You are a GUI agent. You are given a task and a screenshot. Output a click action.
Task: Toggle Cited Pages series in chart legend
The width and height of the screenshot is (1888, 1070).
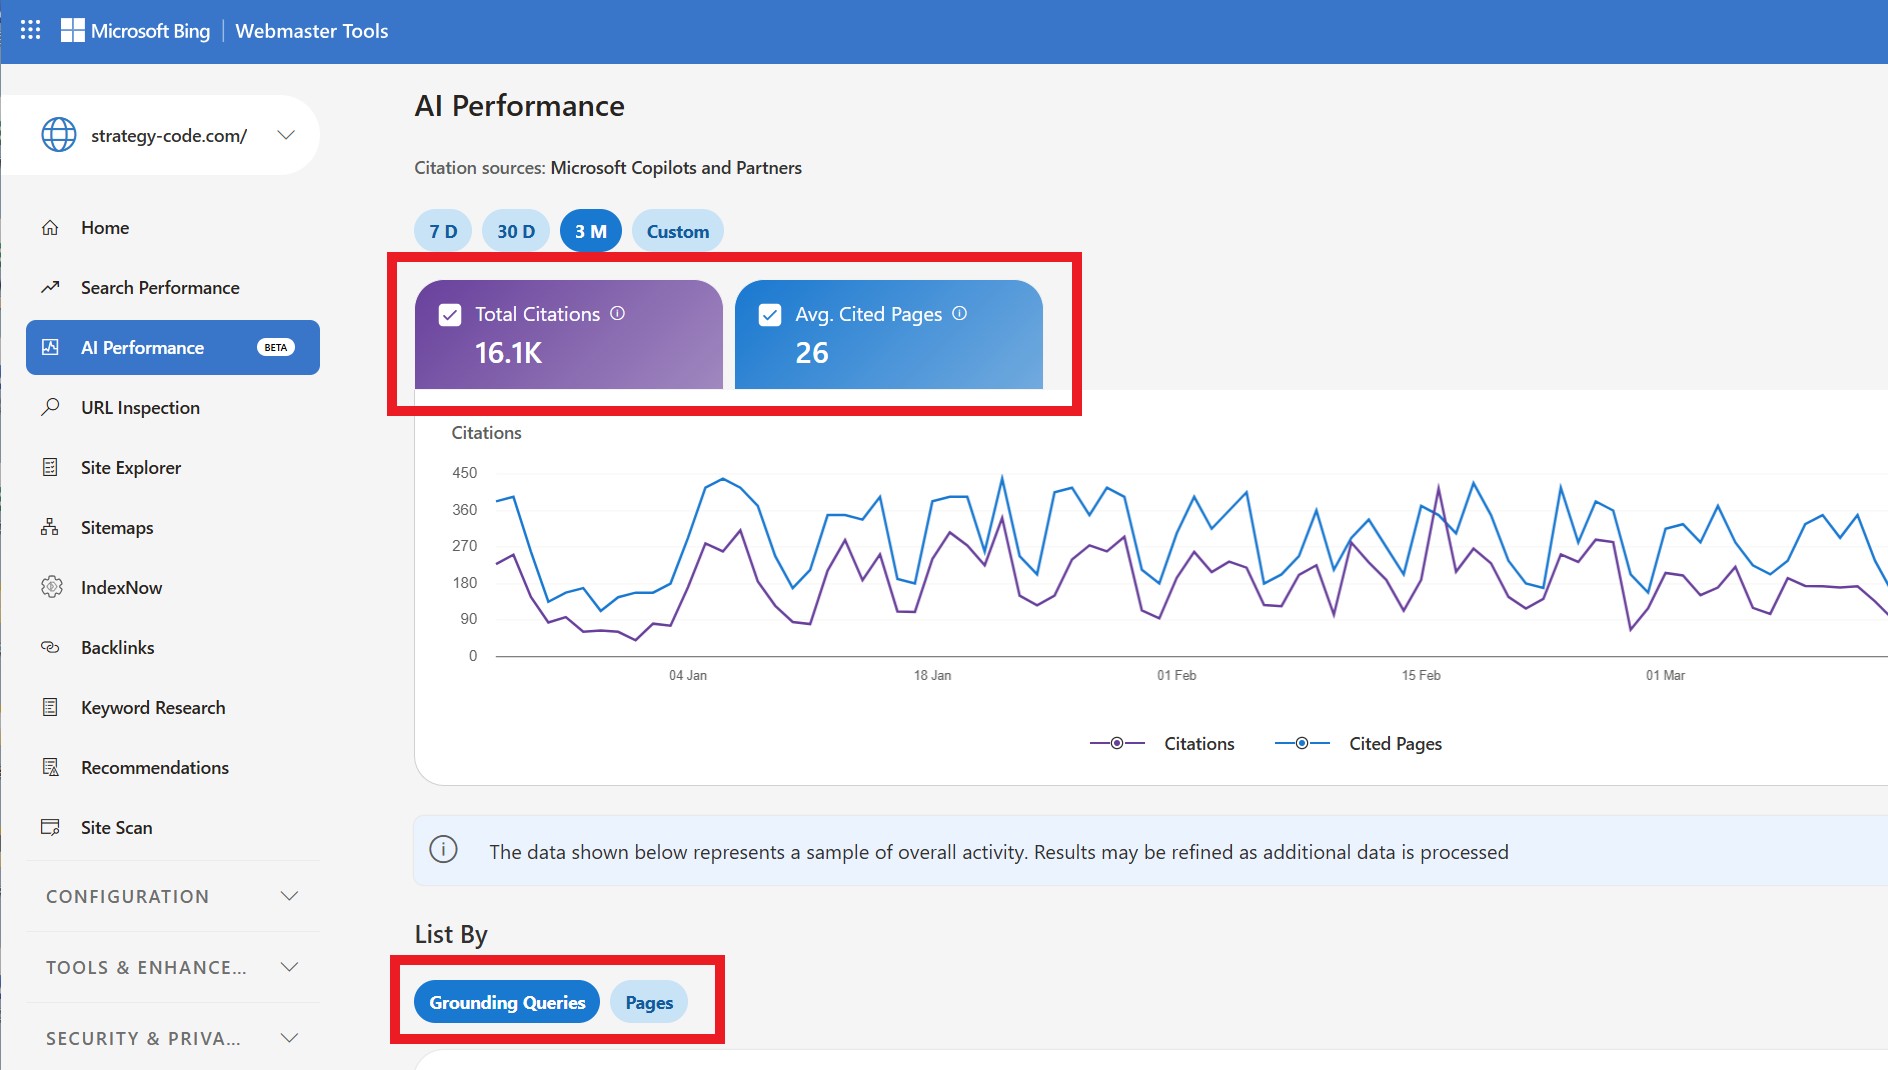click(x=1358, y=743)
